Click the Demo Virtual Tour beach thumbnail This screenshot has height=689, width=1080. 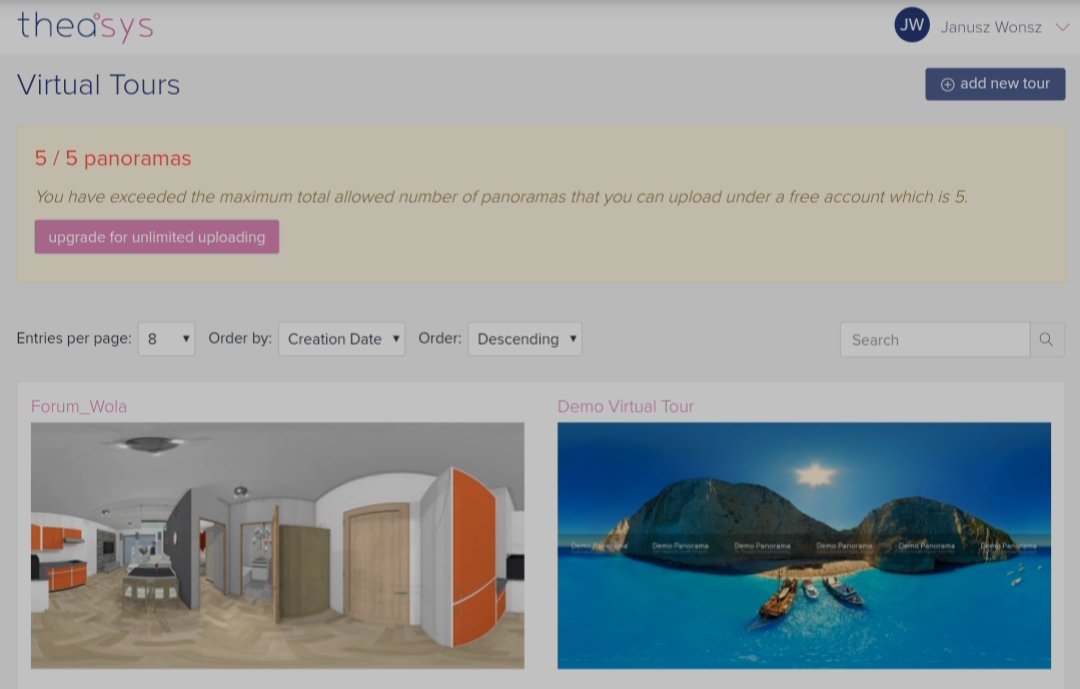pyautogui.click(x=804, y=545)
